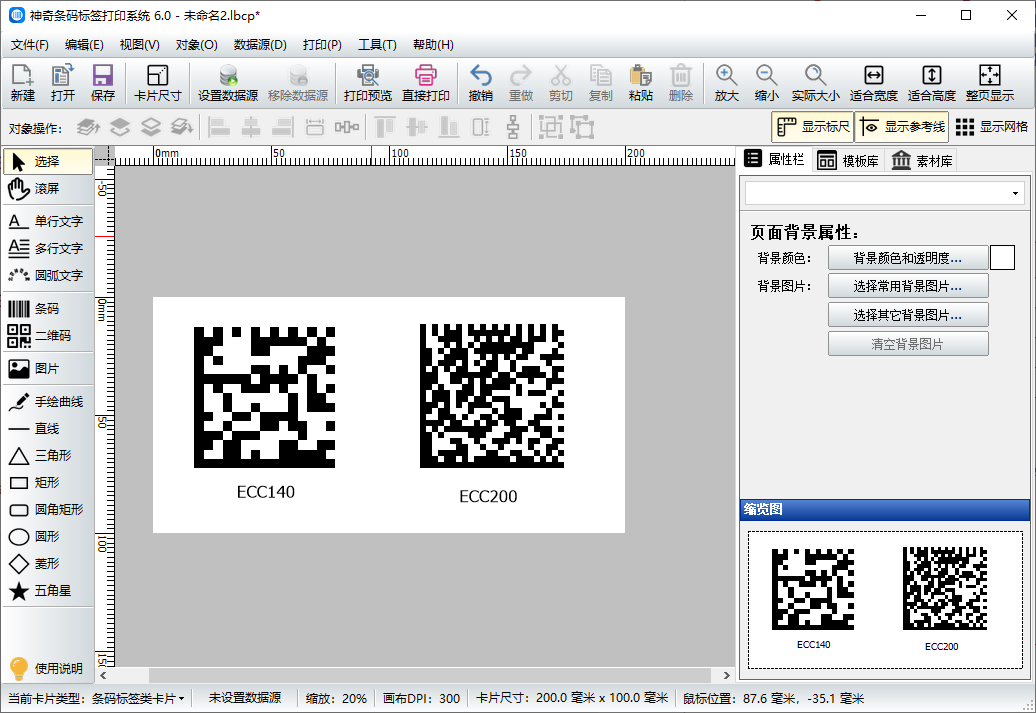Open the 数据源(D) menu
The height and width of the screenshot is (713, 1036).
click(260, 45)
